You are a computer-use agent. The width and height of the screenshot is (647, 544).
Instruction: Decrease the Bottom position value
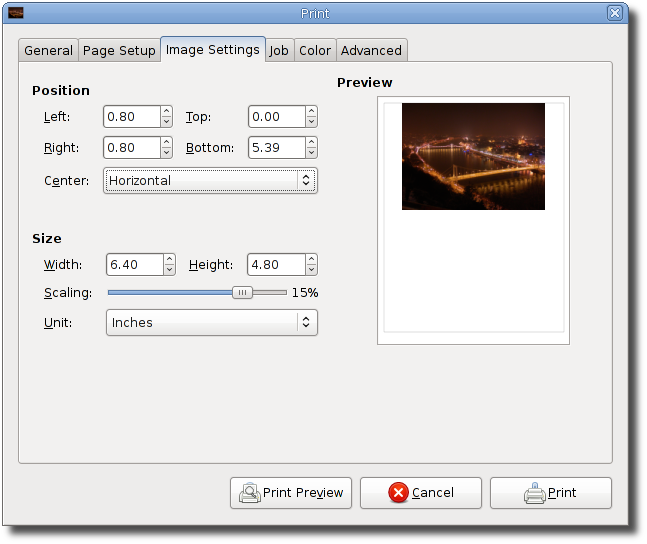[x=312, y=153]
